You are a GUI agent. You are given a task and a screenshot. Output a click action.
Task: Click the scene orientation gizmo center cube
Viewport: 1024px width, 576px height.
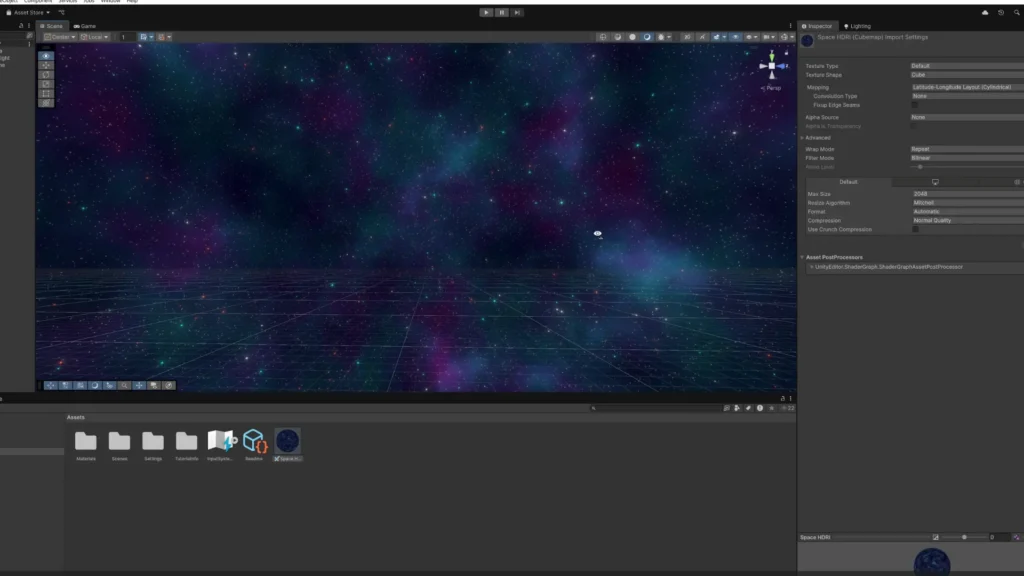pyautogui.click(x=772, y=66)
